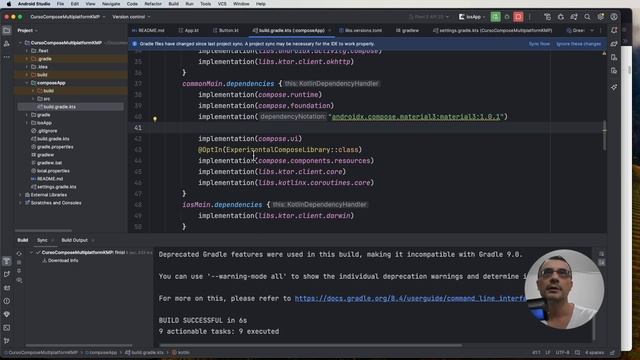
Task: Open More tool windows ellipsis icon
Action: 7,57
